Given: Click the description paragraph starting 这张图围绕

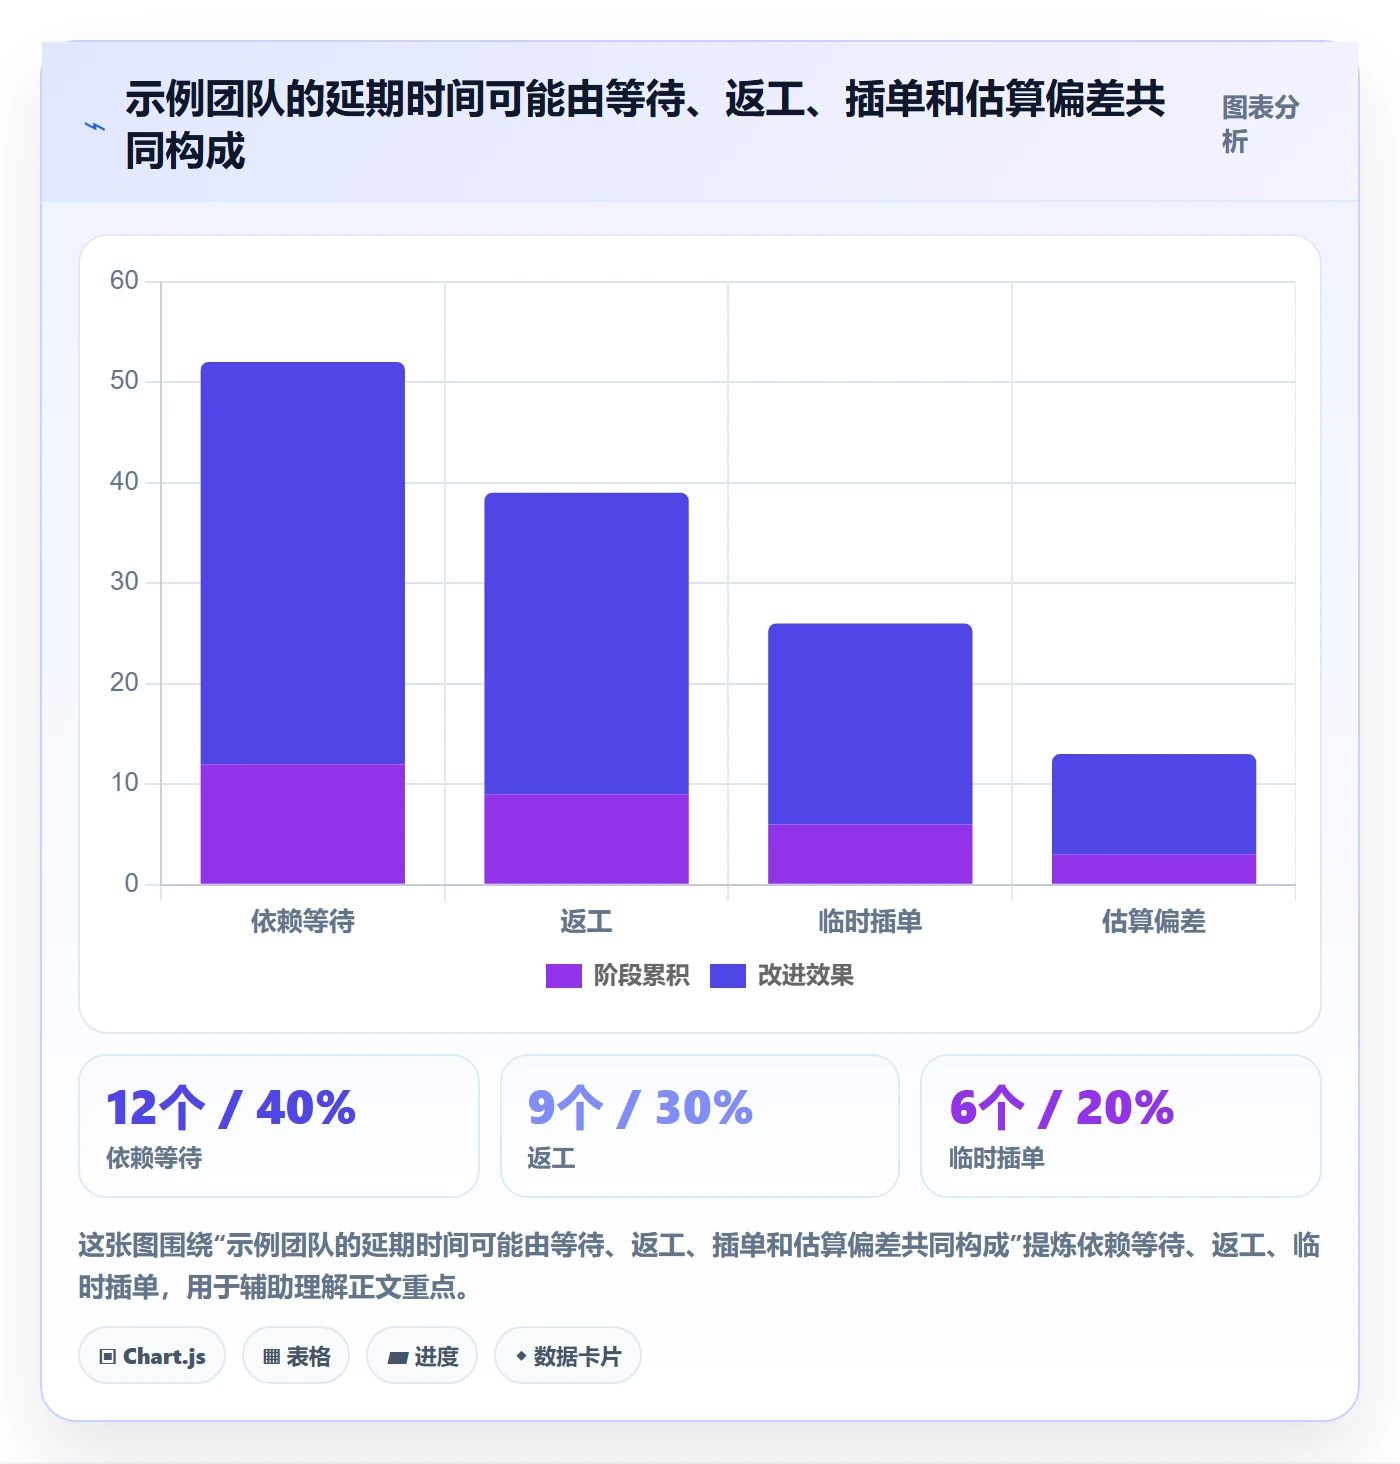Looking at the screenshot, I should (699, 1266).
